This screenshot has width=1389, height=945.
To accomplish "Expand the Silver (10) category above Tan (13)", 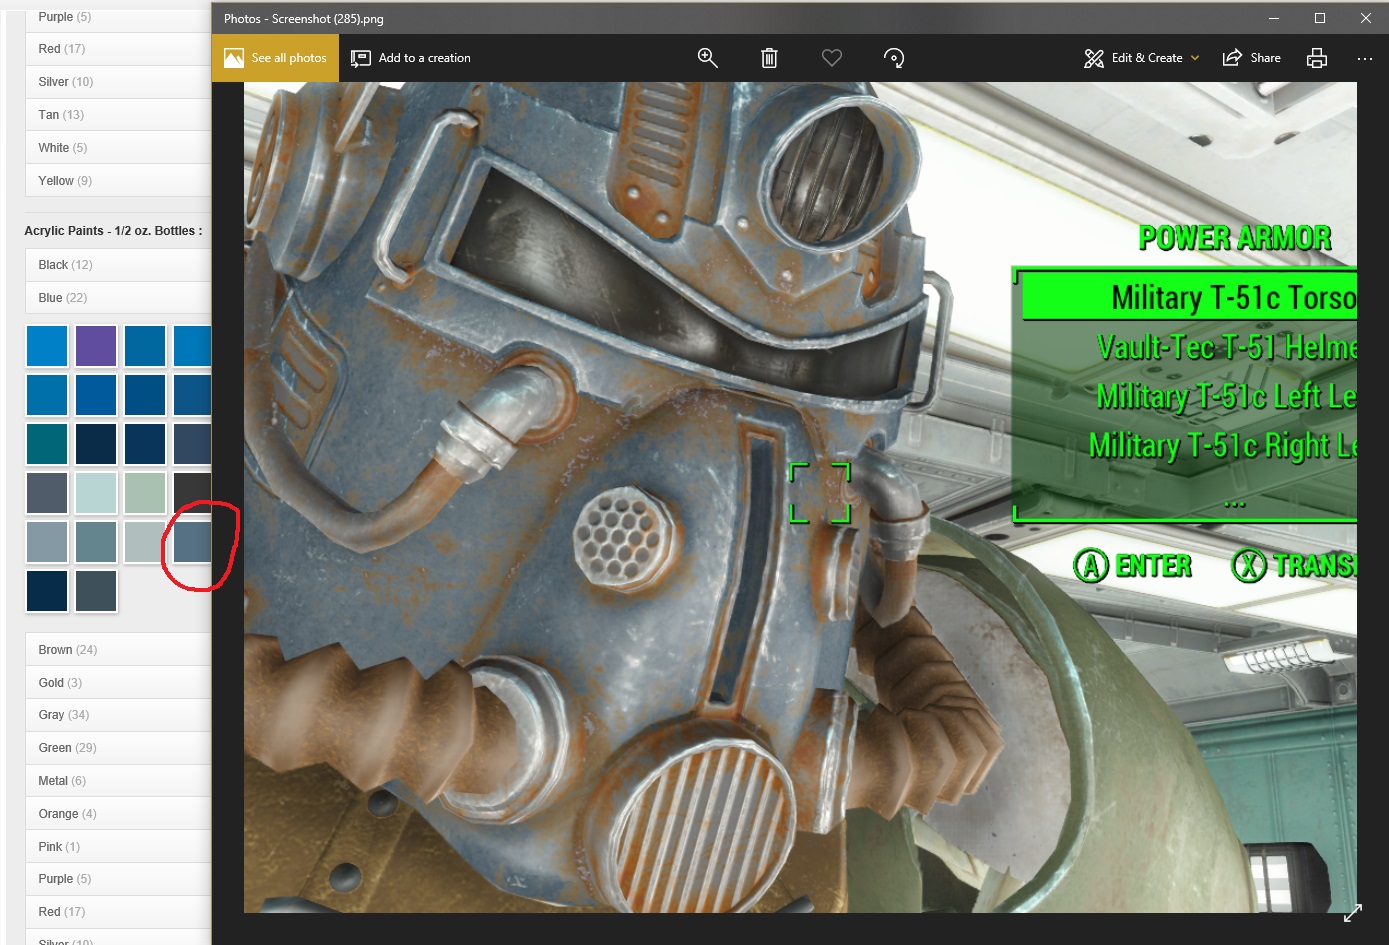I will (118, 82).
